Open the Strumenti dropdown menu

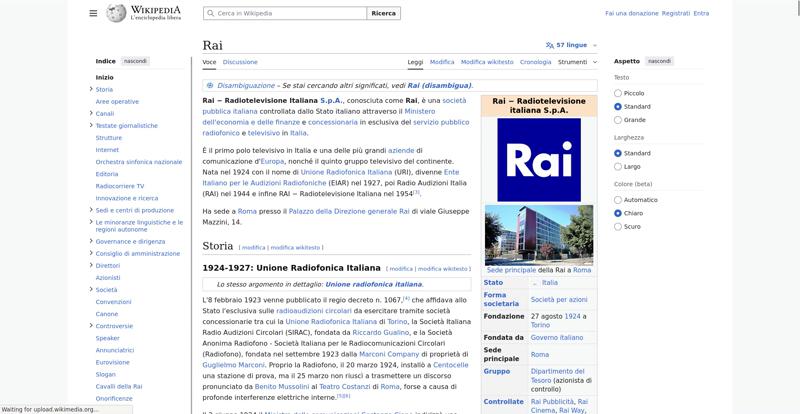(x=576, y=62)
